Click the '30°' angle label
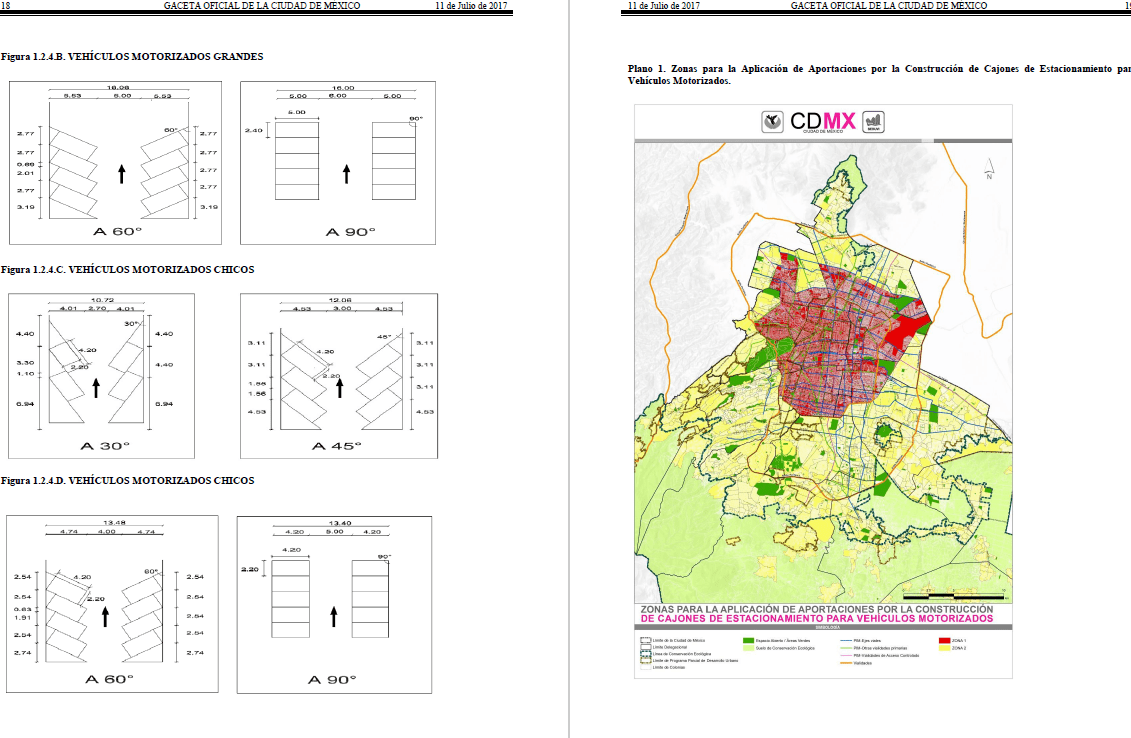Screen dimensions: 1131x738 pyautogui.click(x=131, y=324)
